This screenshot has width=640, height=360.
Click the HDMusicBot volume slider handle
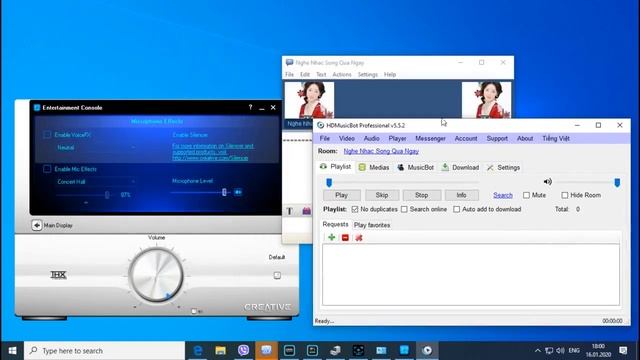pos(617,182)
